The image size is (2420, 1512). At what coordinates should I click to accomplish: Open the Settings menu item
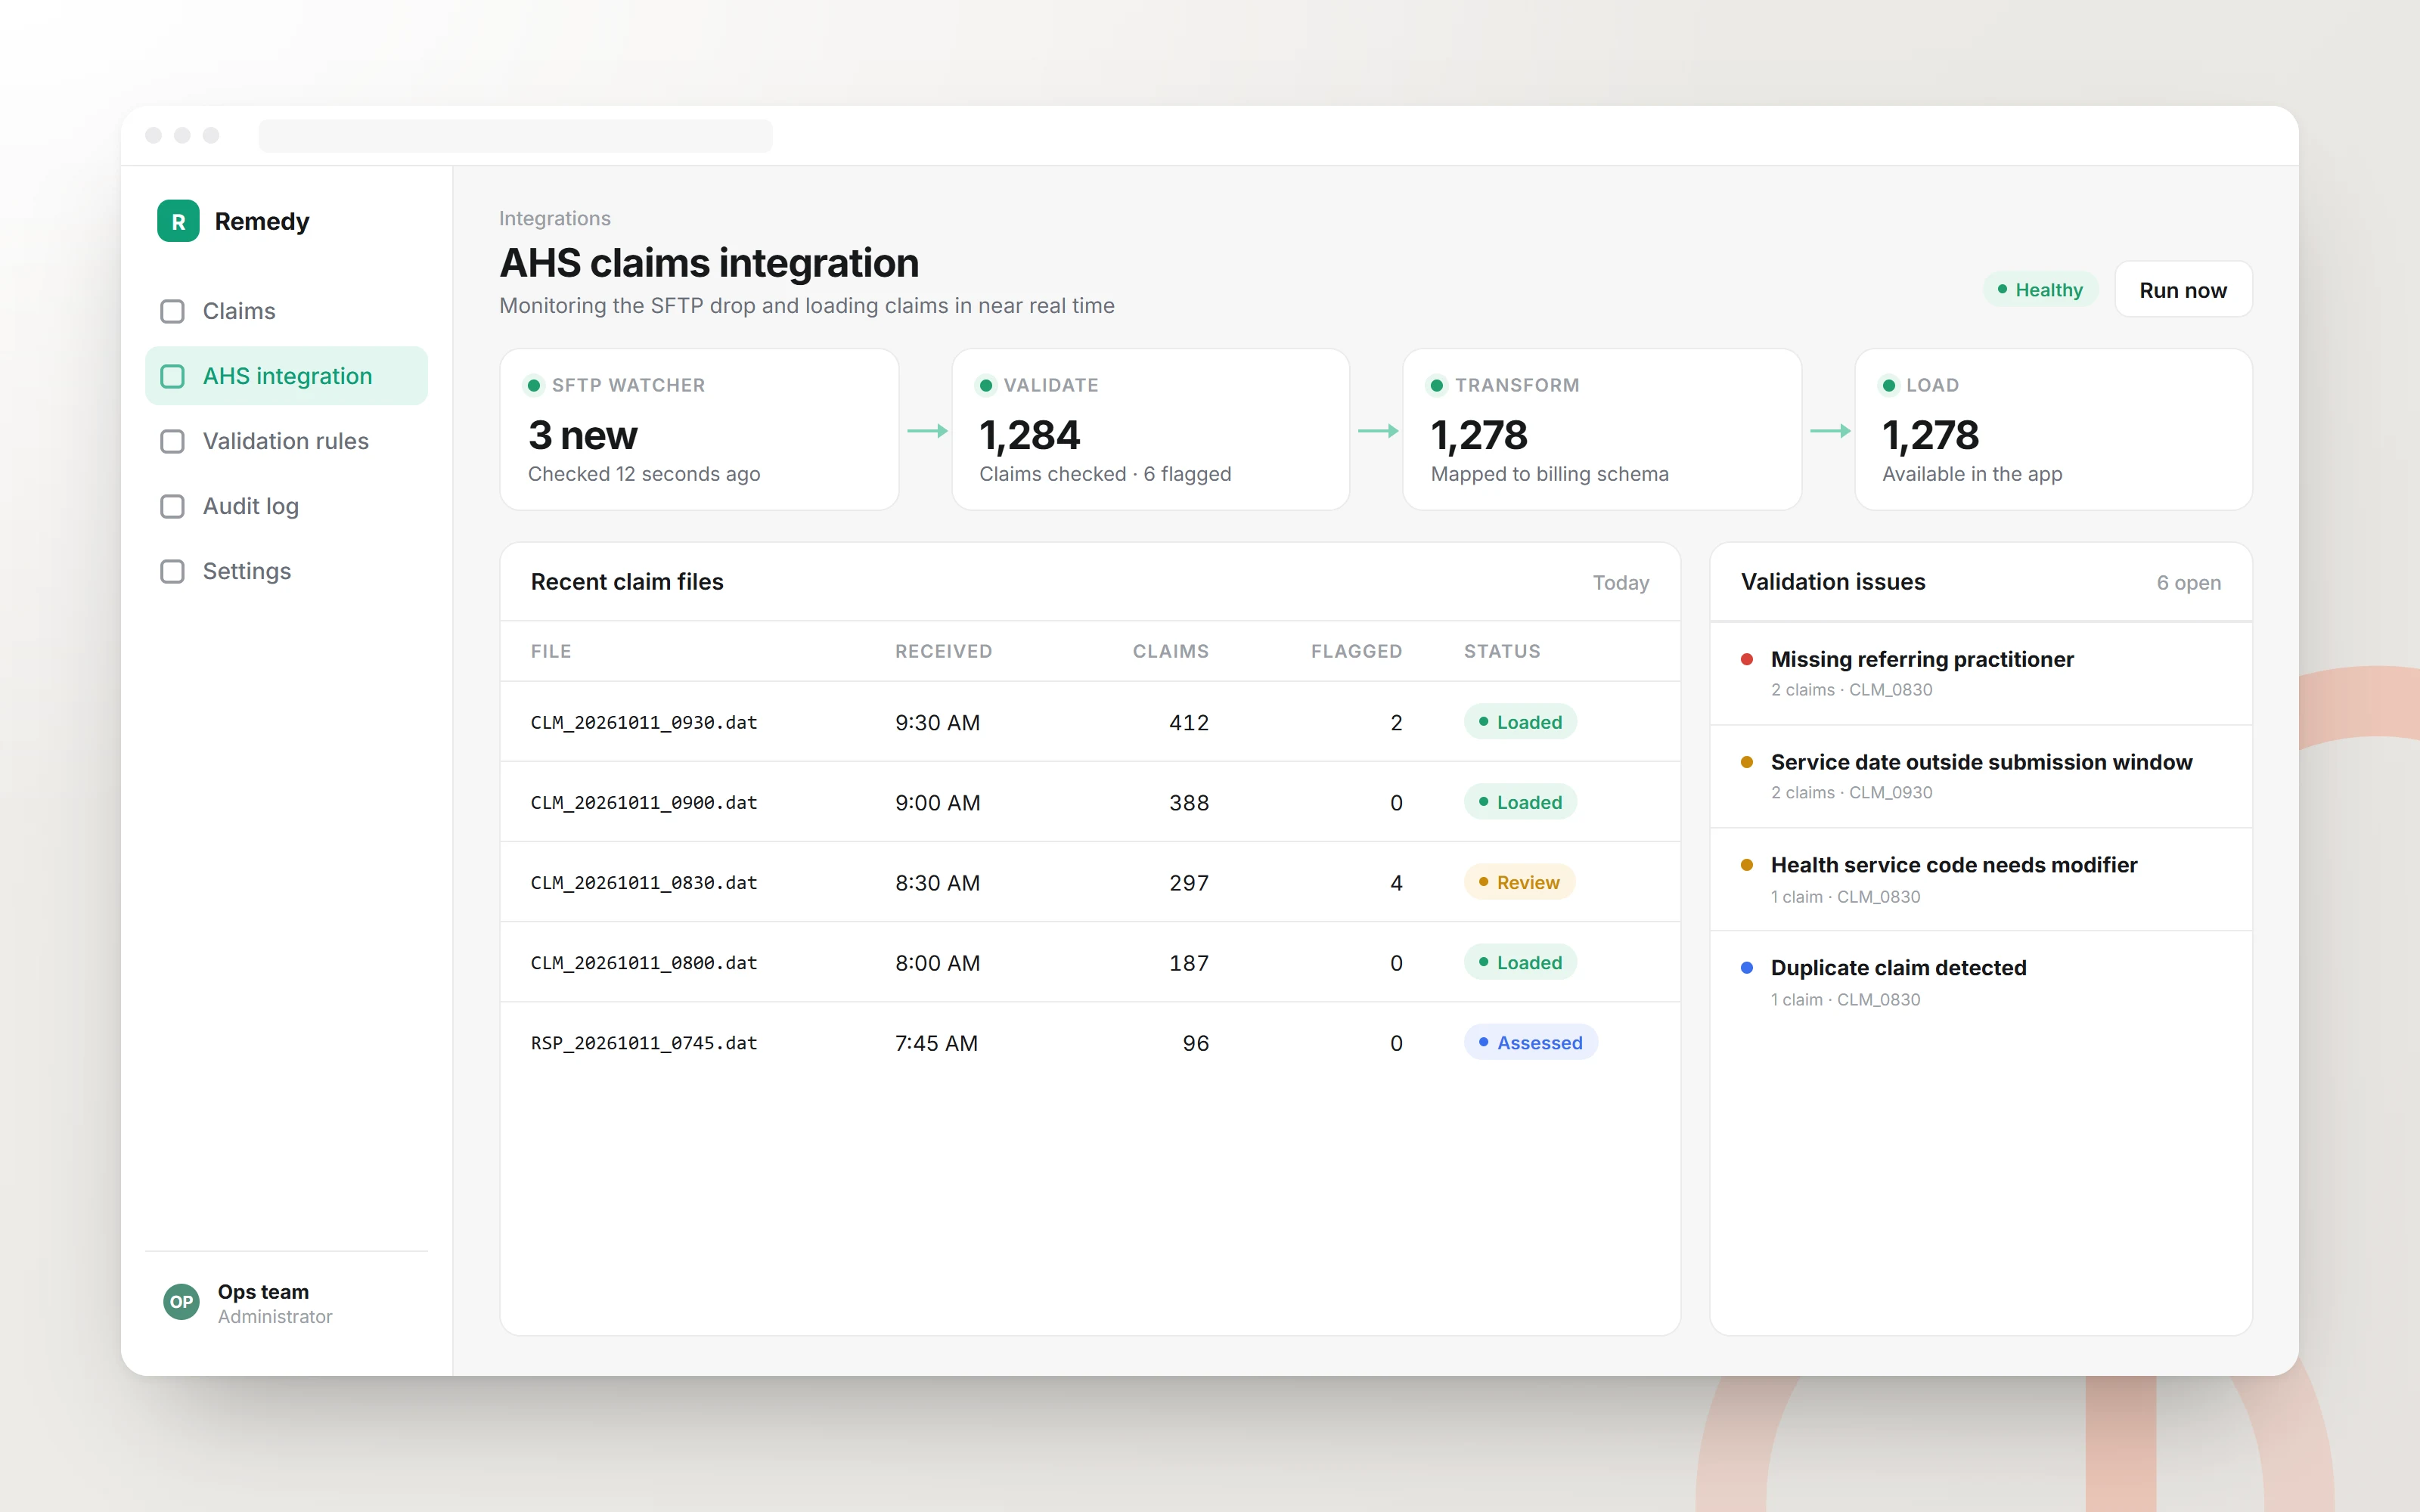[x=286, y=571]
